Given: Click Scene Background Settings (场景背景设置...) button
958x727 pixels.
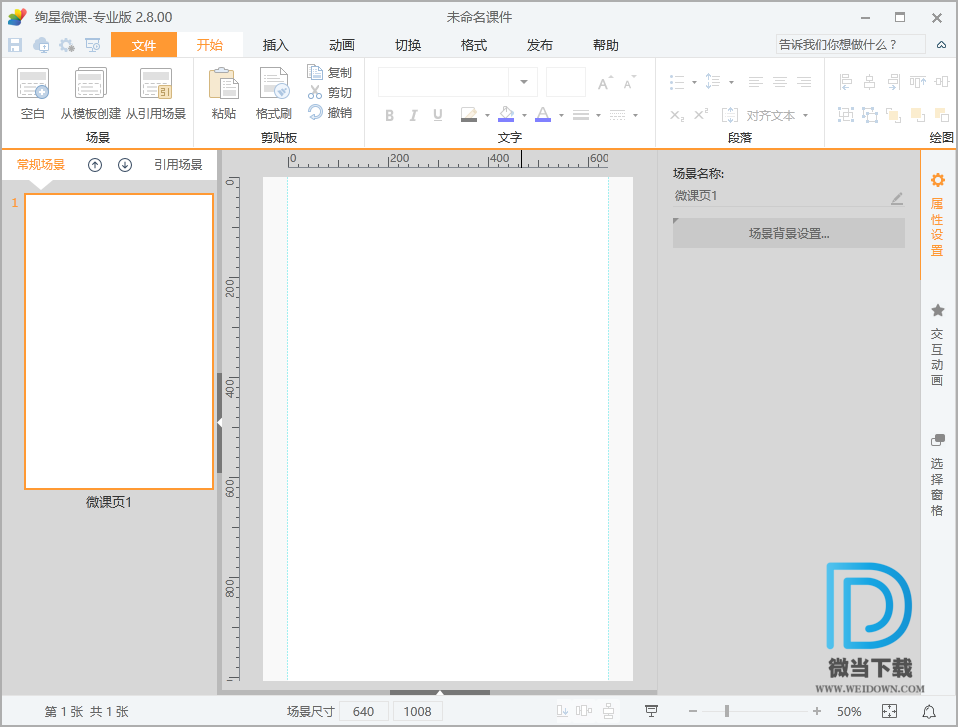Looking at the screenshot, I should (789, 233).
